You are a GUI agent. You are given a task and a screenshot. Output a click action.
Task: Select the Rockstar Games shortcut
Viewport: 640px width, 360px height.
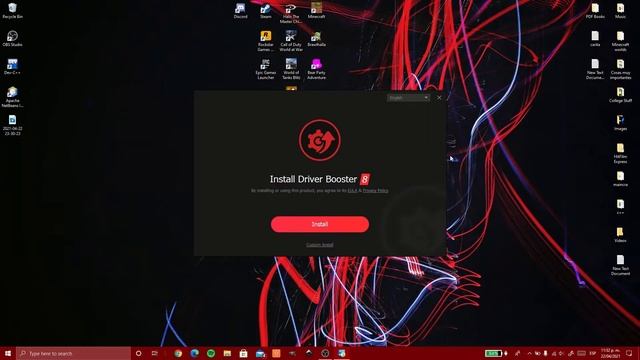click(x=266, y=41)
